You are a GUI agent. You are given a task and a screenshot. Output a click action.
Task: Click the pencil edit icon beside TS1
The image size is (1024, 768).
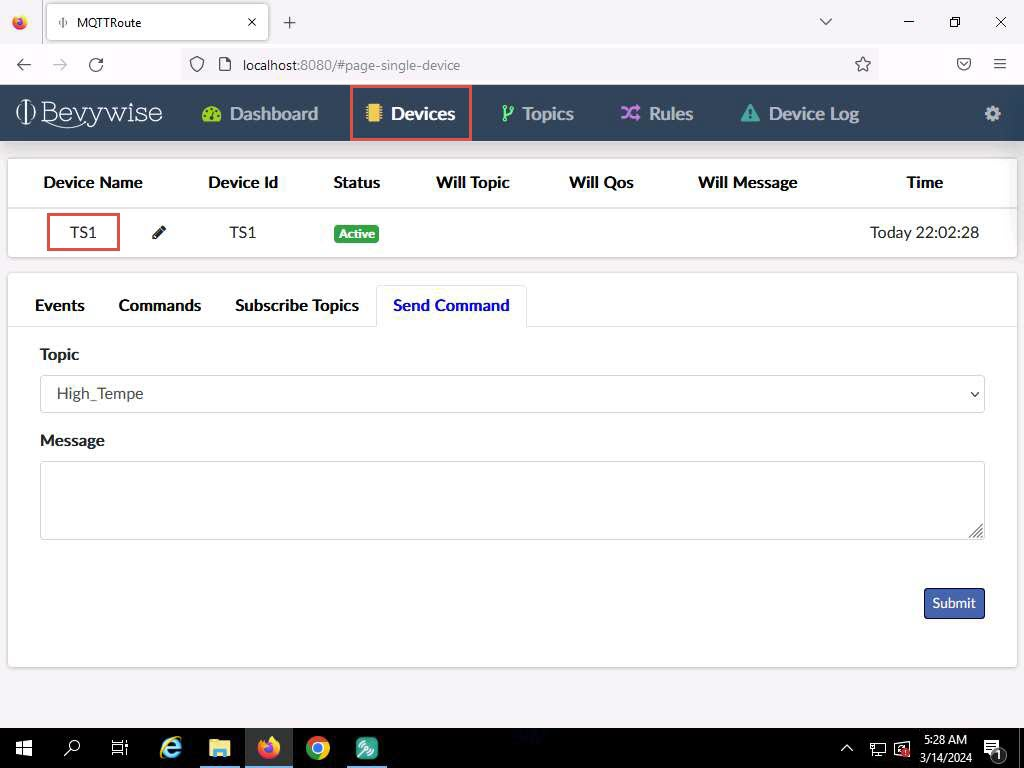[x=159, y=232]
